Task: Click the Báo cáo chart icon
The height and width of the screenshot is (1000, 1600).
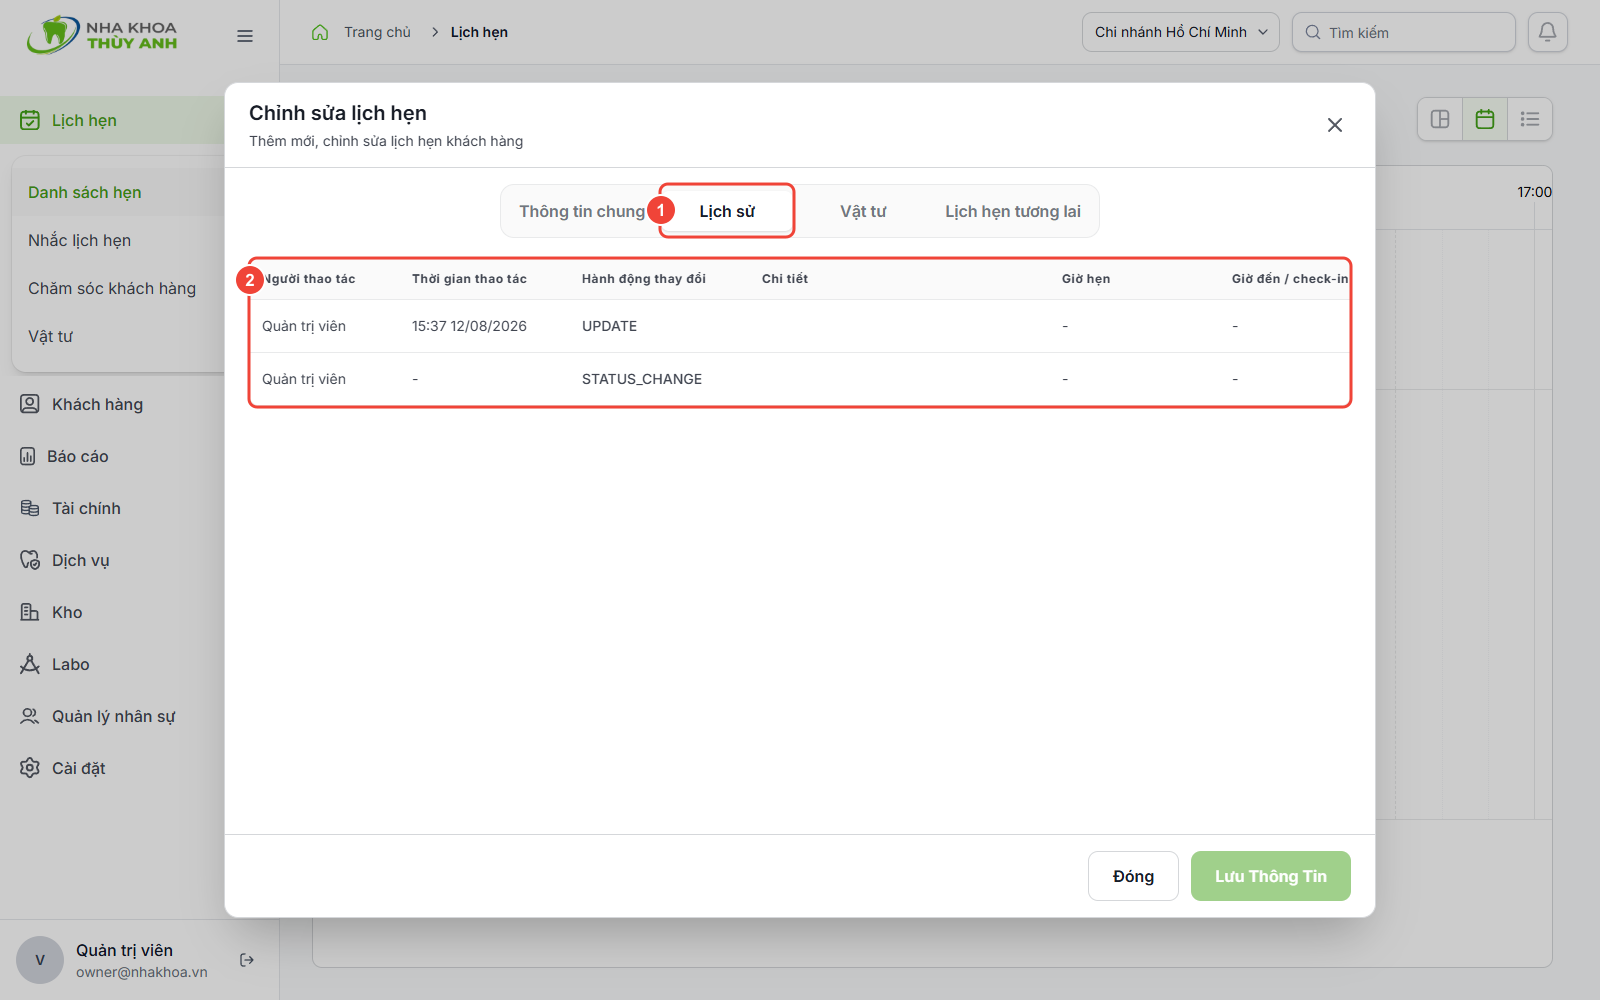Action: (28, 456)
